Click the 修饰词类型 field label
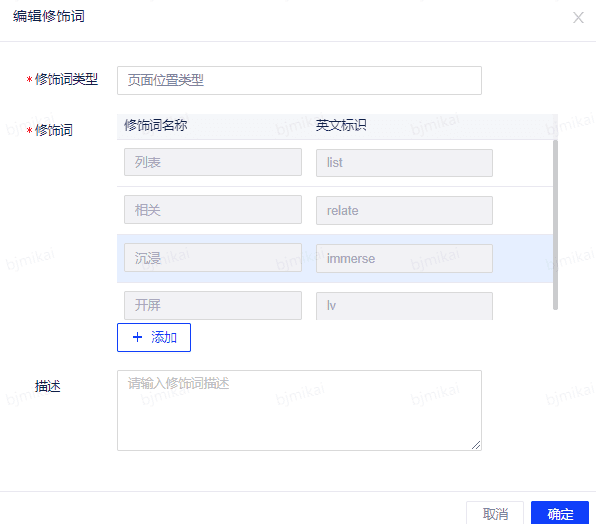Viewport: 596px width, 524px height. 66,80
